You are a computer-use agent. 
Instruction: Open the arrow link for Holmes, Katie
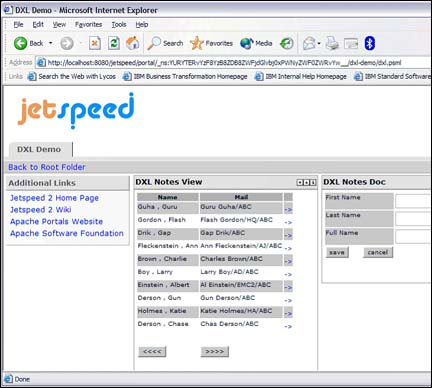[288, 314]
